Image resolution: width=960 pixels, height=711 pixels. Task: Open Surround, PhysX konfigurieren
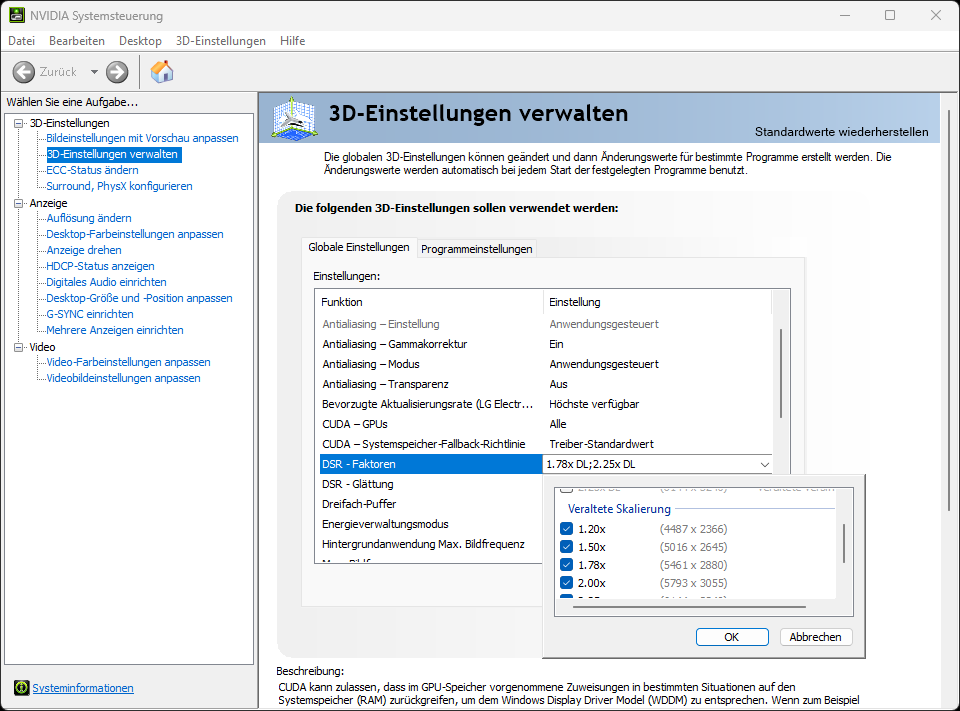coord(119,186)
